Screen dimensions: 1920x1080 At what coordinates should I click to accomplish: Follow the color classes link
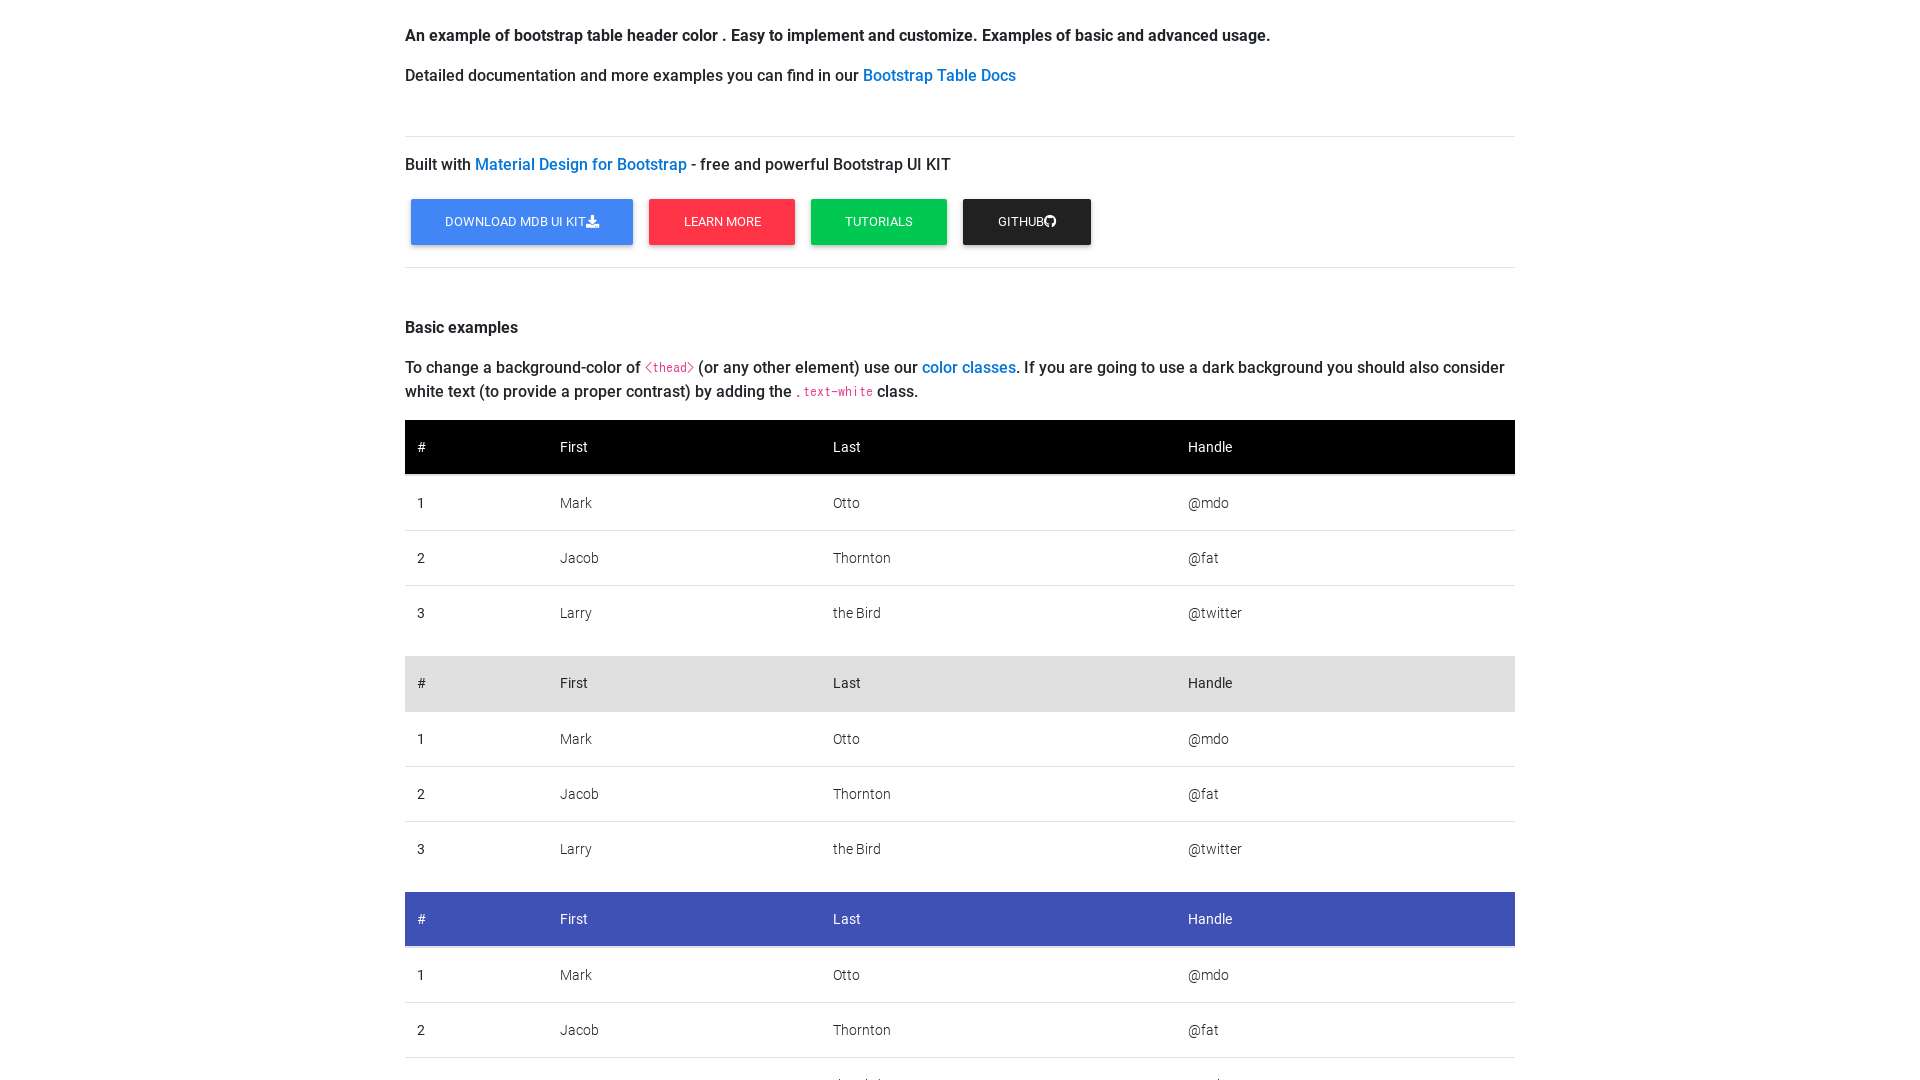(x=967, y=367)
